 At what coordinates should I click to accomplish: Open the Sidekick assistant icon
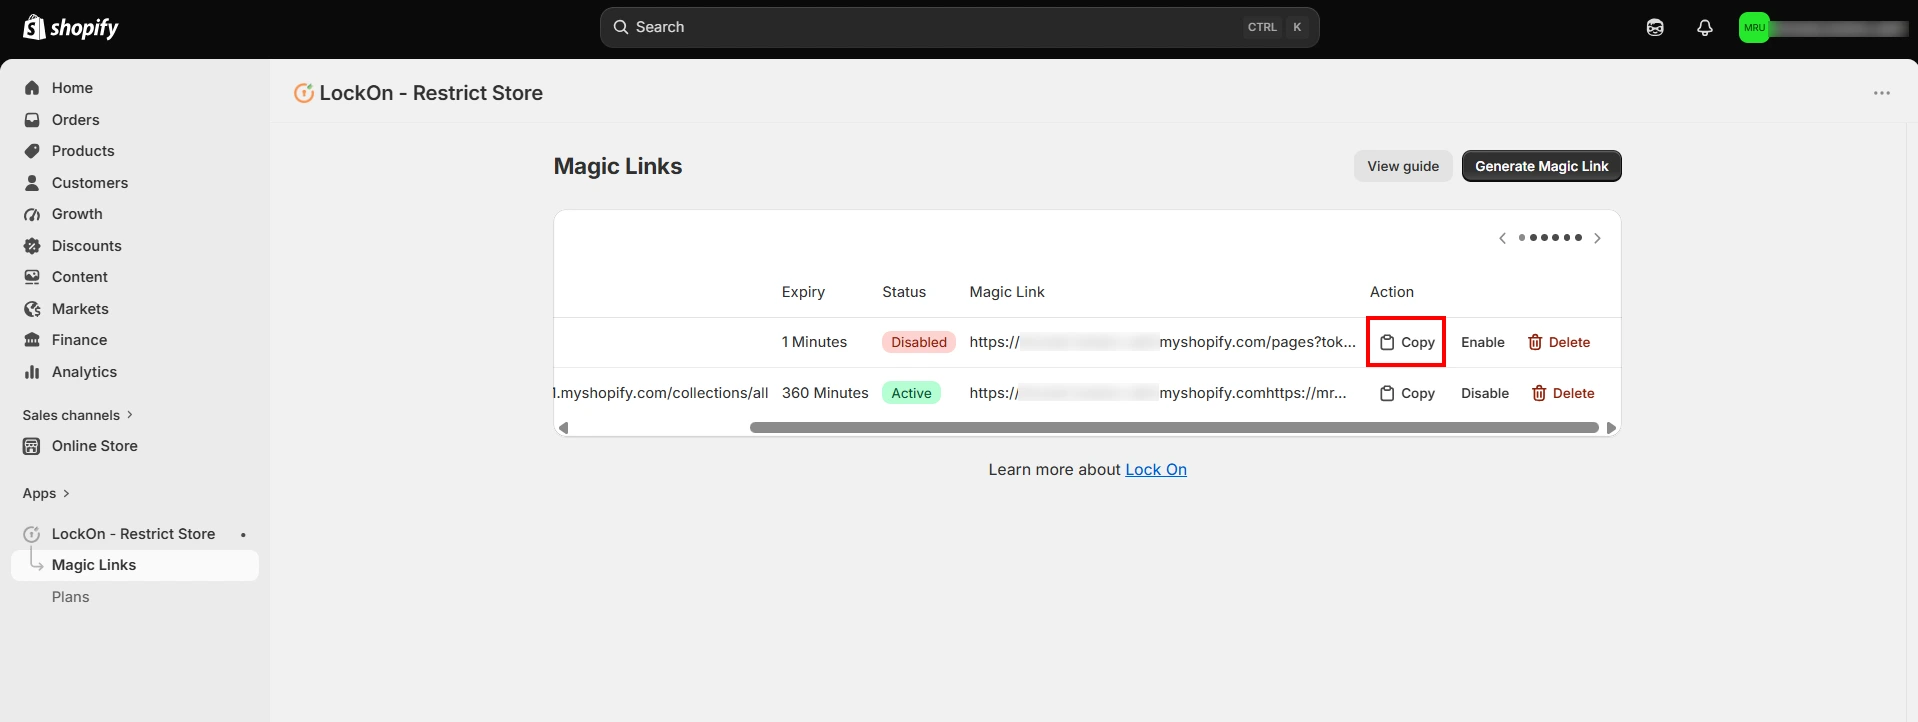(1655, 28)
